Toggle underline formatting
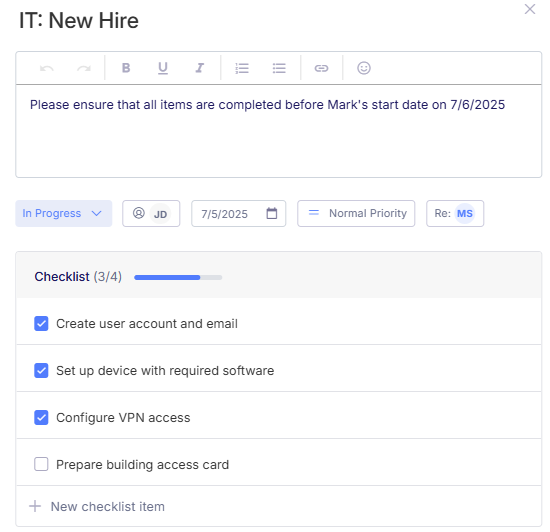Screen dimensions: 550x532 pos(163,68)
